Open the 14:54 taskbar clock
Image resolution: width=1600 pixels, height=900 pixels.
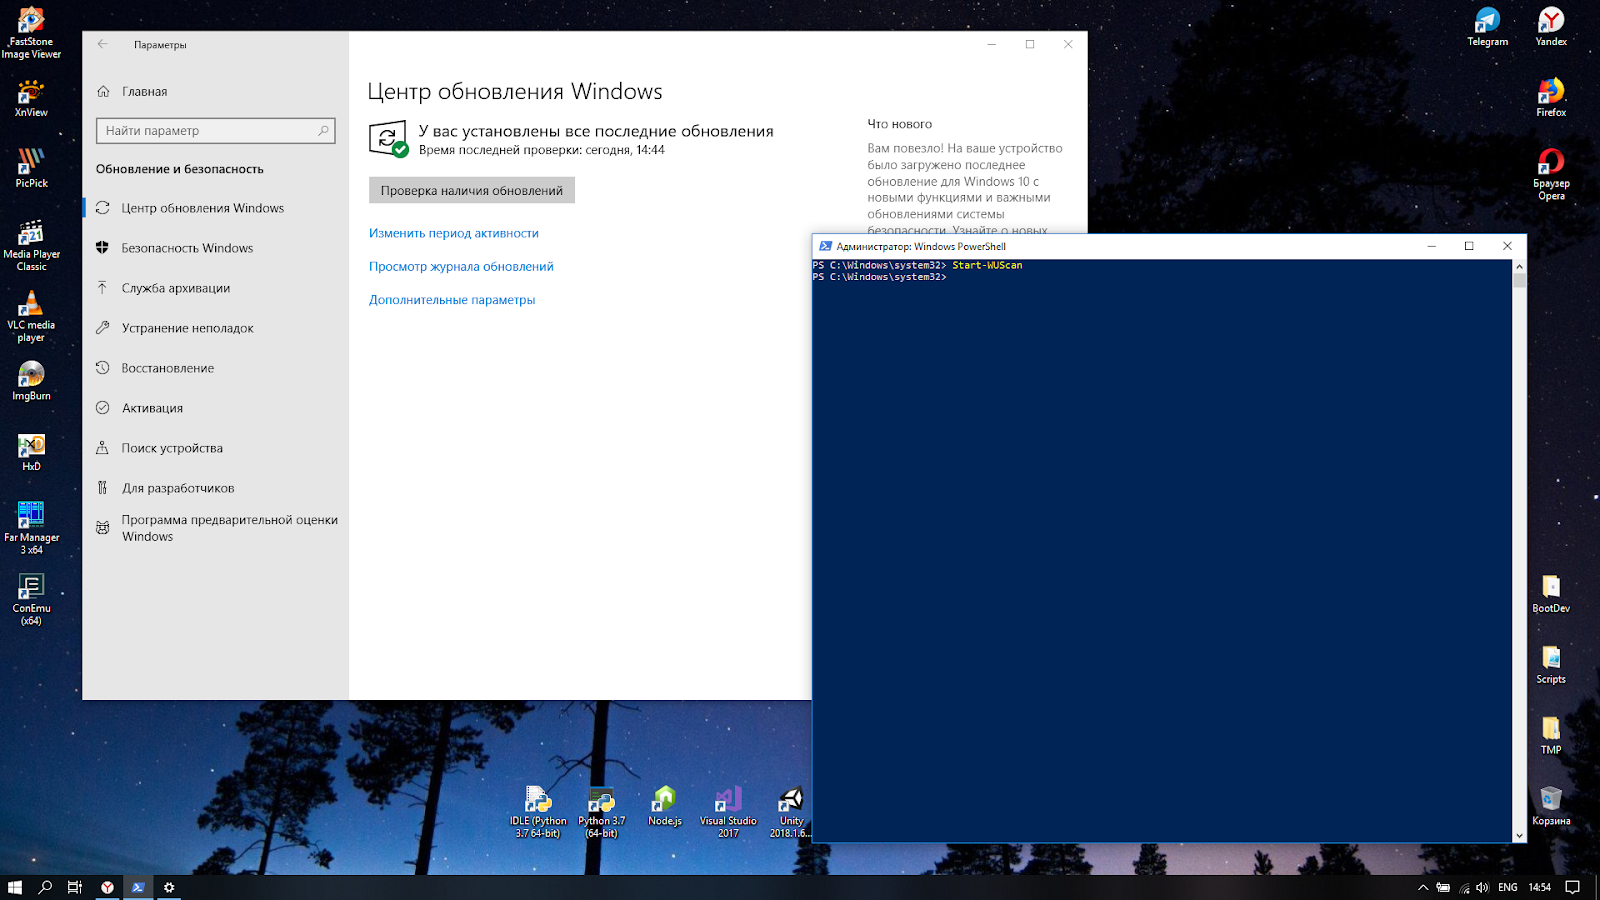click(x=1539, y=887)
